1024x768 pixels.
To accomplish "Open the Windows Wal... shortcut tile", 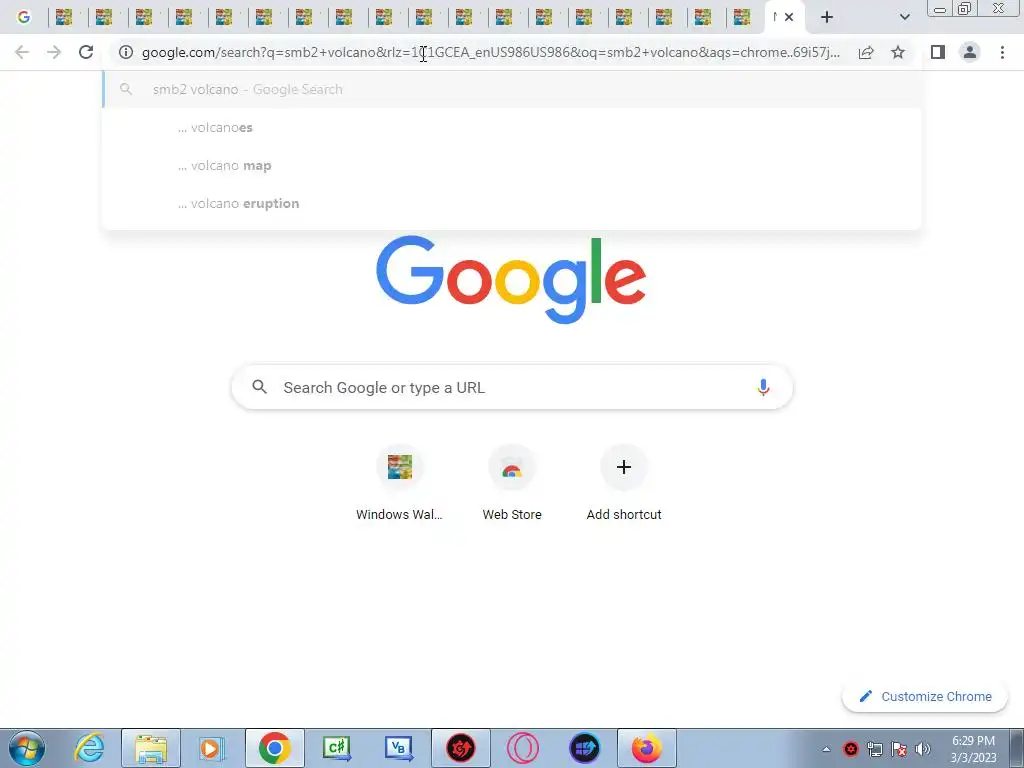I will [x=399, y=484].
